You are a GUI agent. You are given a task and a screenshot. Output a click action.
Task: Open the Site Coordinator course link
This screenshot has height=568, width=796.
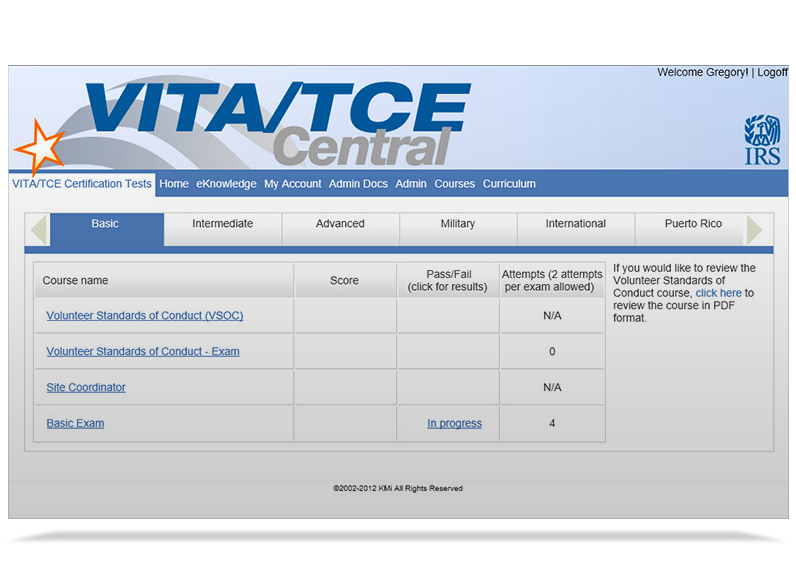(x=86, y=387)
